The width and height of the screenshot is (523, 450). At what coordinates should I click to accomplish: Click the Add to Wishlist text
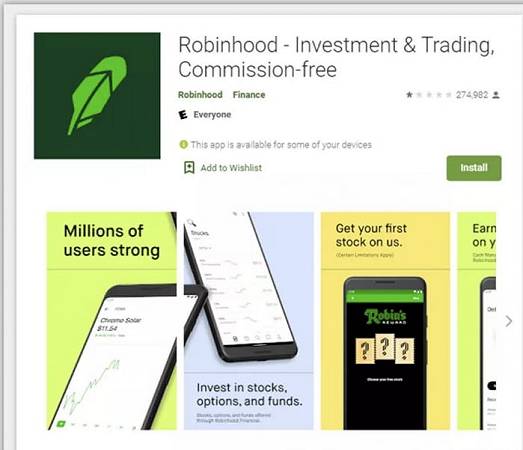pos(231,168)
